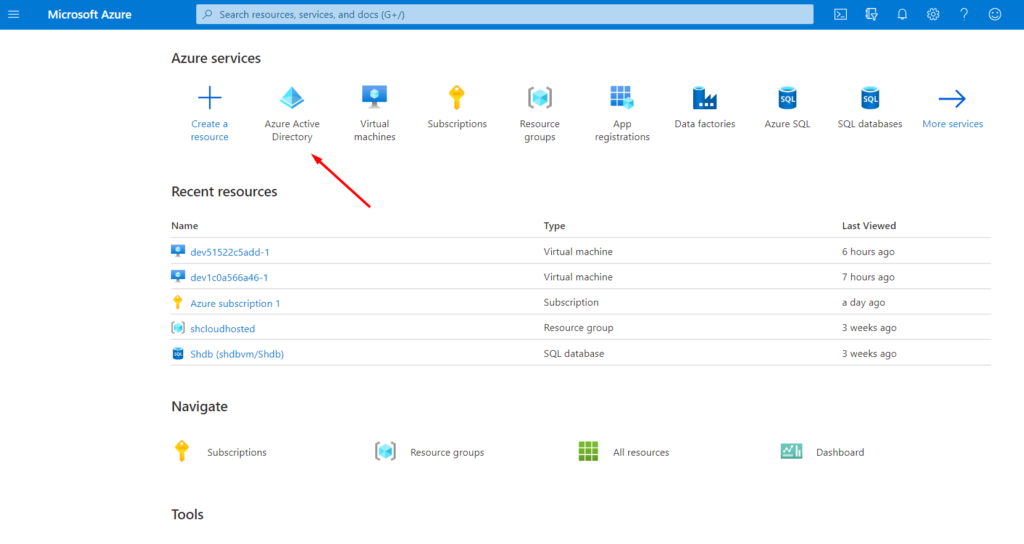The height and width of the screenshot is (544, 1024).
Task: Open Data factories service icon
Action: [705, 98]
